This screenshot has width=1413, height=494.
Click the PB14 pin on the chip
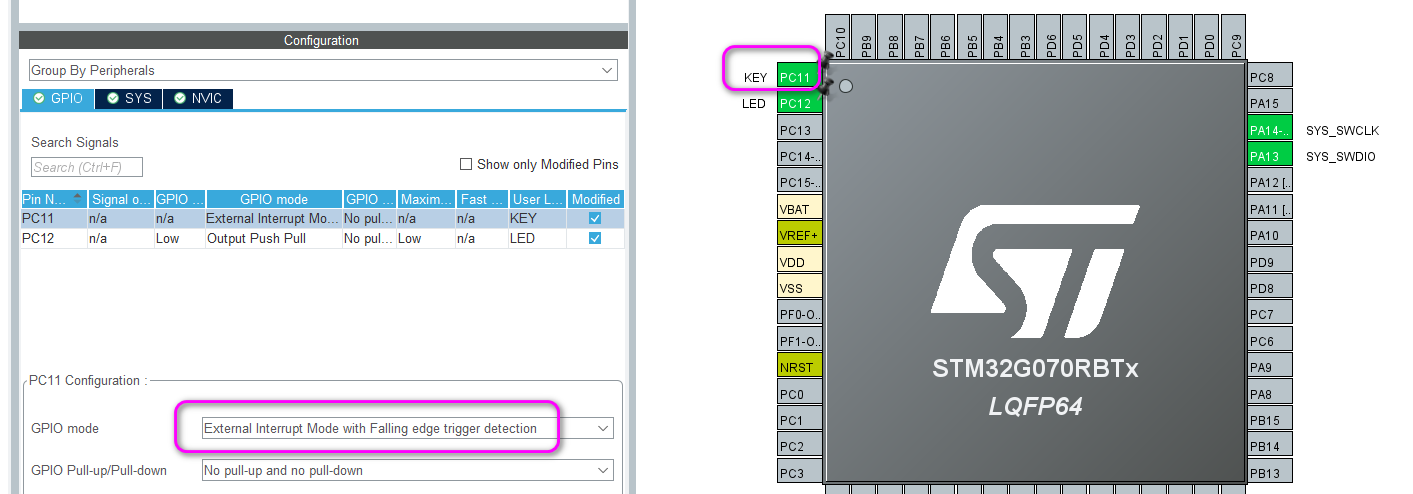click(x=1270, y=446)
